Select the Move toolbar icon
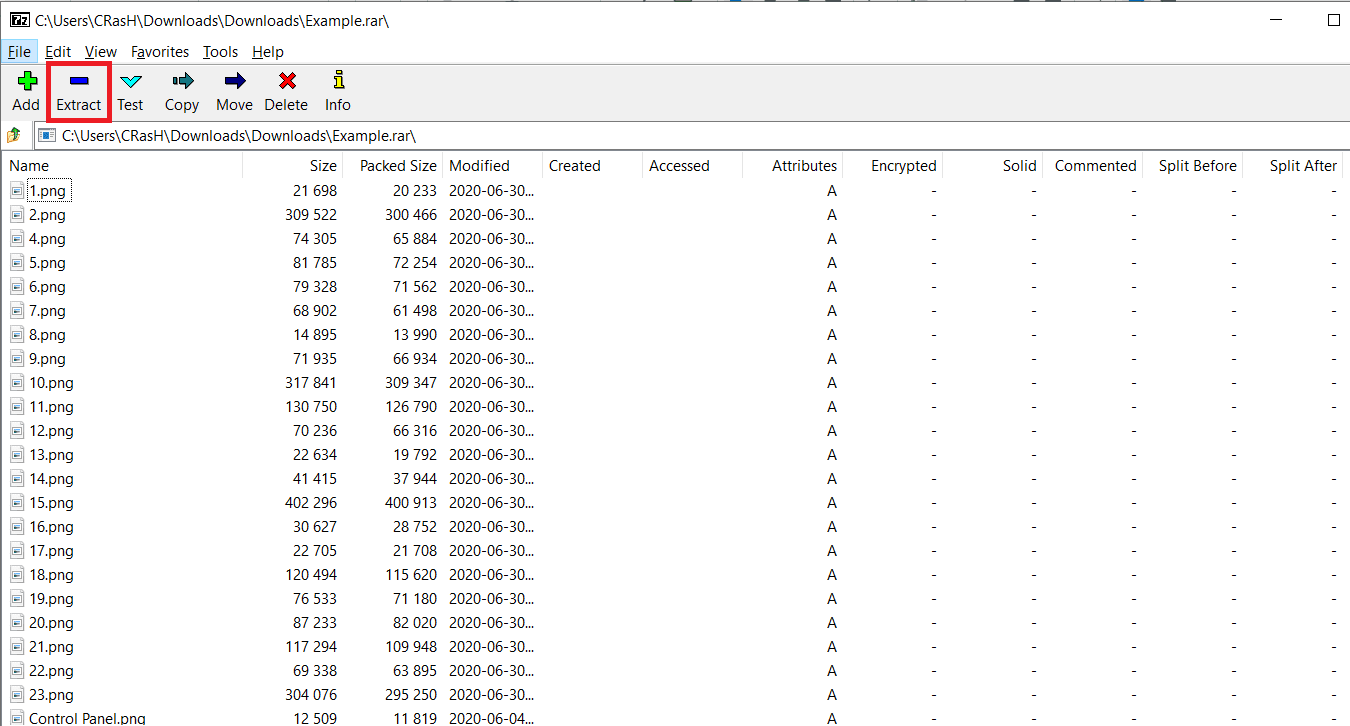 click(x=234, y=90)
